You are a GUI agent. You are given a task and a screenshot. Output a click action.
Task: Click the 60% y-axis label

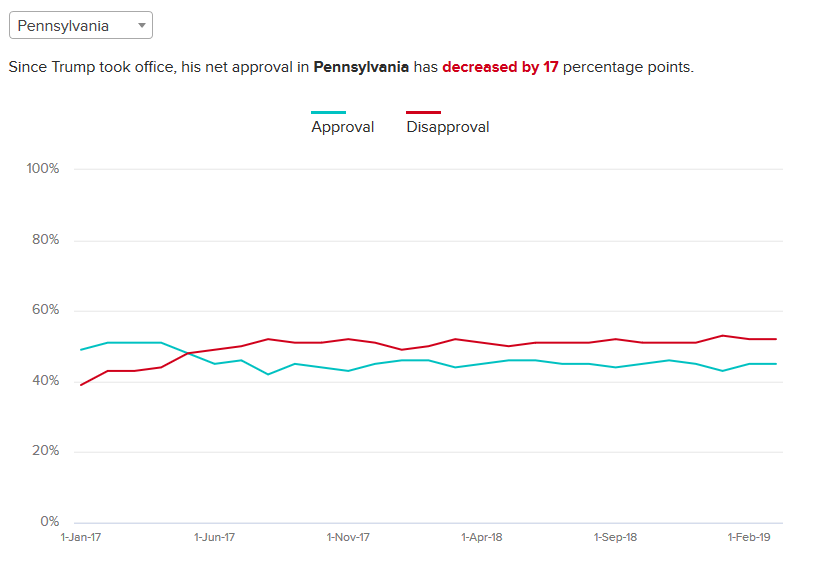click(45, 310)
